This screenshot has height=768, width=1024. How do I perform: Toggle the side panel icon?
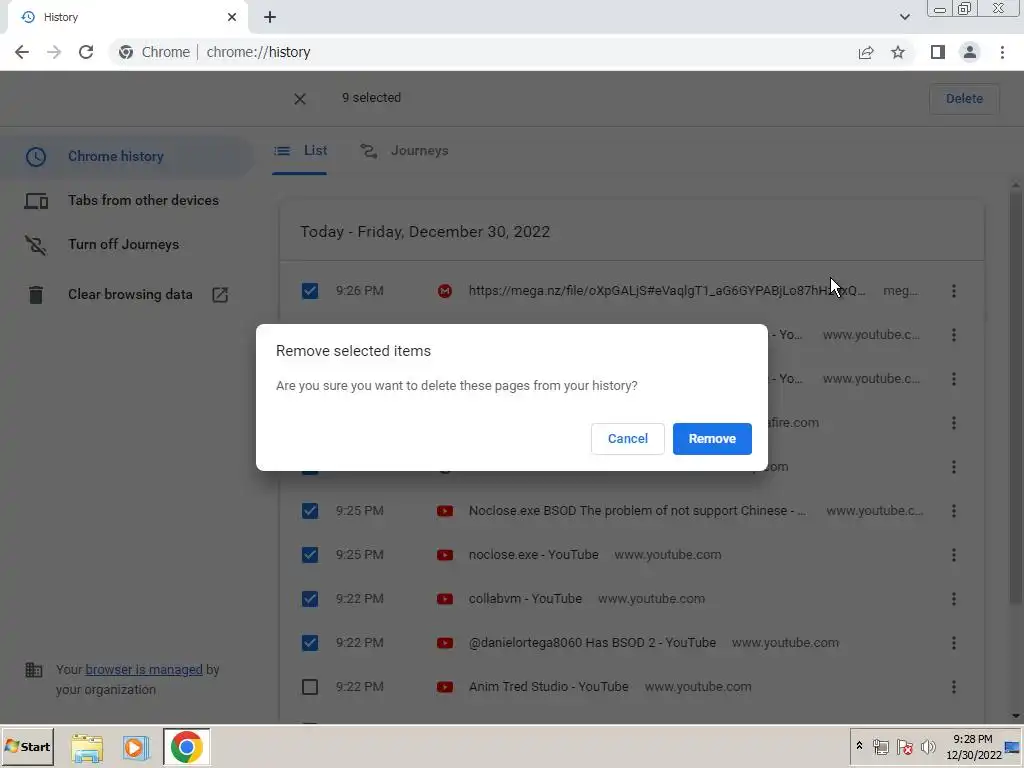938,52
